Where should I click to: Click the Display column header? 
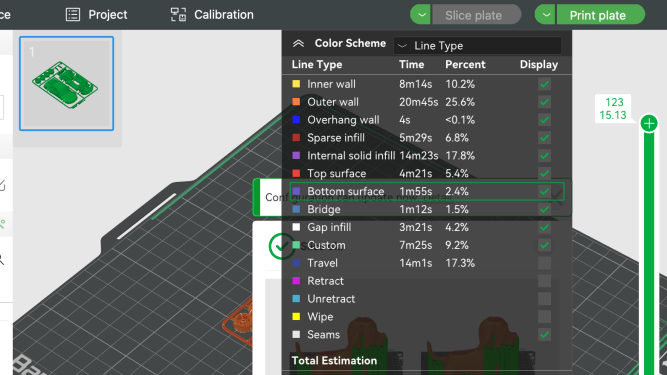(x=539, y=65)
